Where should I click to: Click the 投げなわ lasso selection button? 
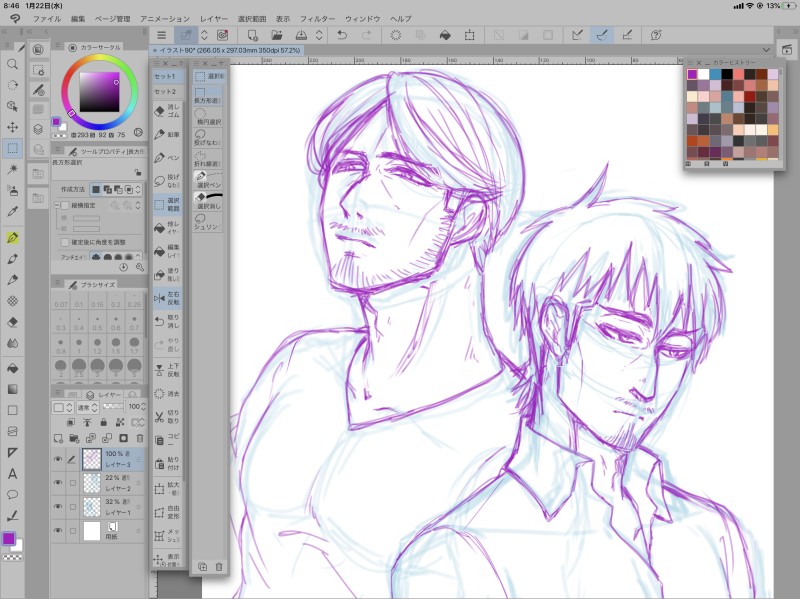pos(208,138)
